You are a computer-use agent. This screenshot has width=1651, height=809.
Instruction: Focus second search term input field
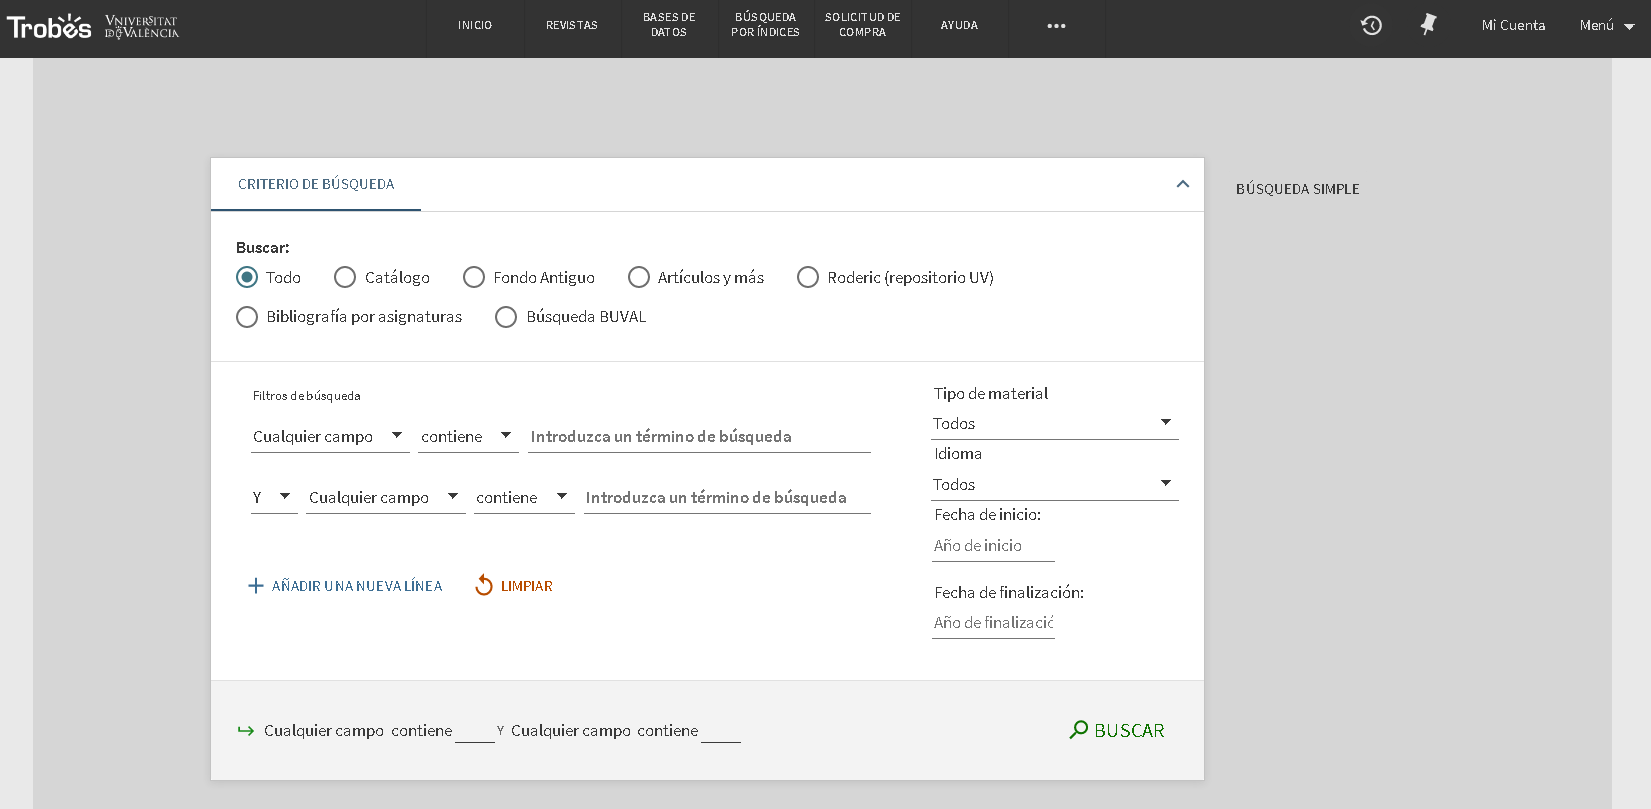(x=727, y=498)
